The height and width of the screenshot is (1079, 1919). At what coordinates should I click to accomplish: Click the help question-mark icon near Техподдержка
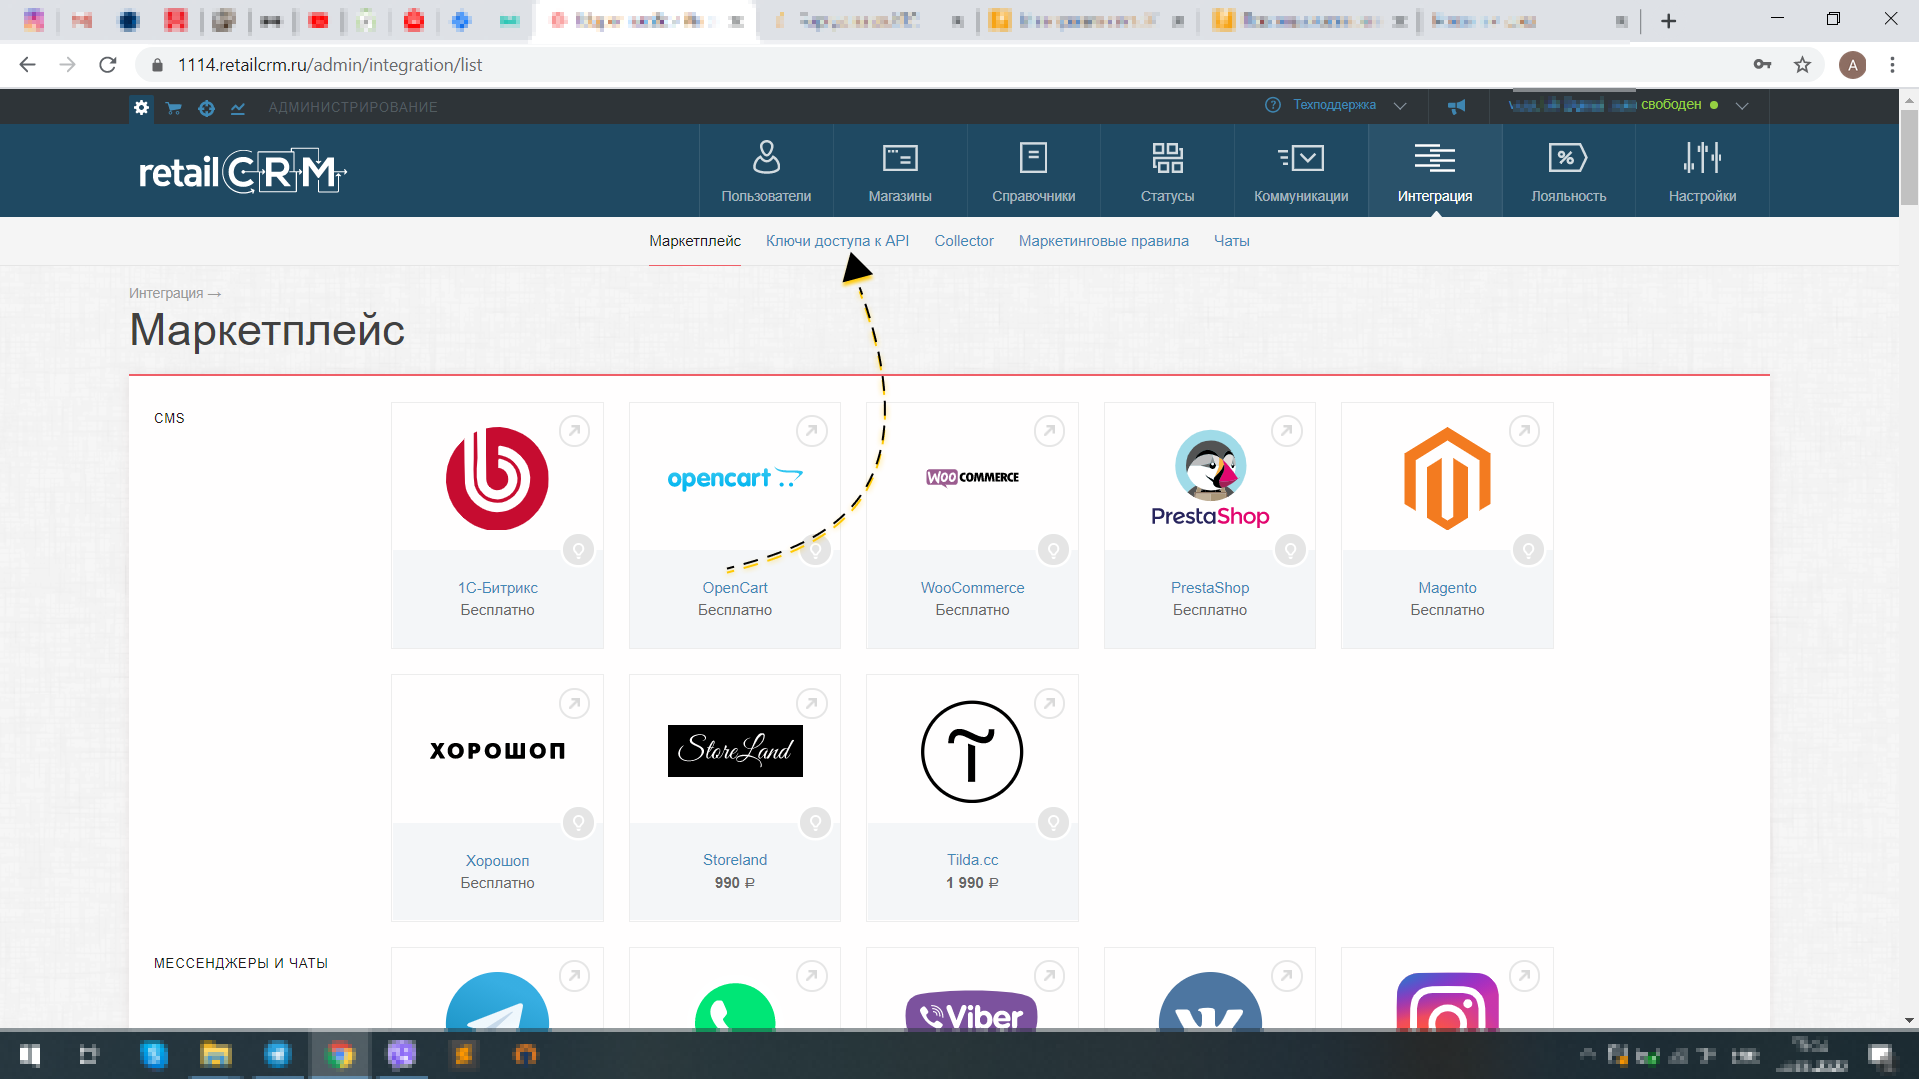tap(1272, 105)
